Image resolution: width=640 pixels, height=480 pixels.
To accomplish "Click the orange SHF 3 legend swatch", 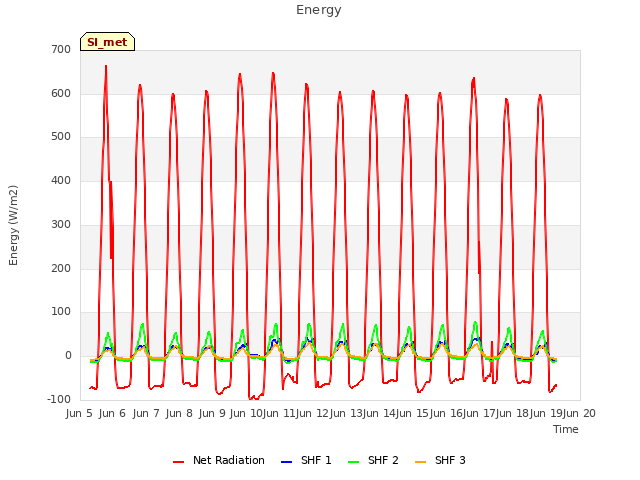I will click(x=420, y=462).
